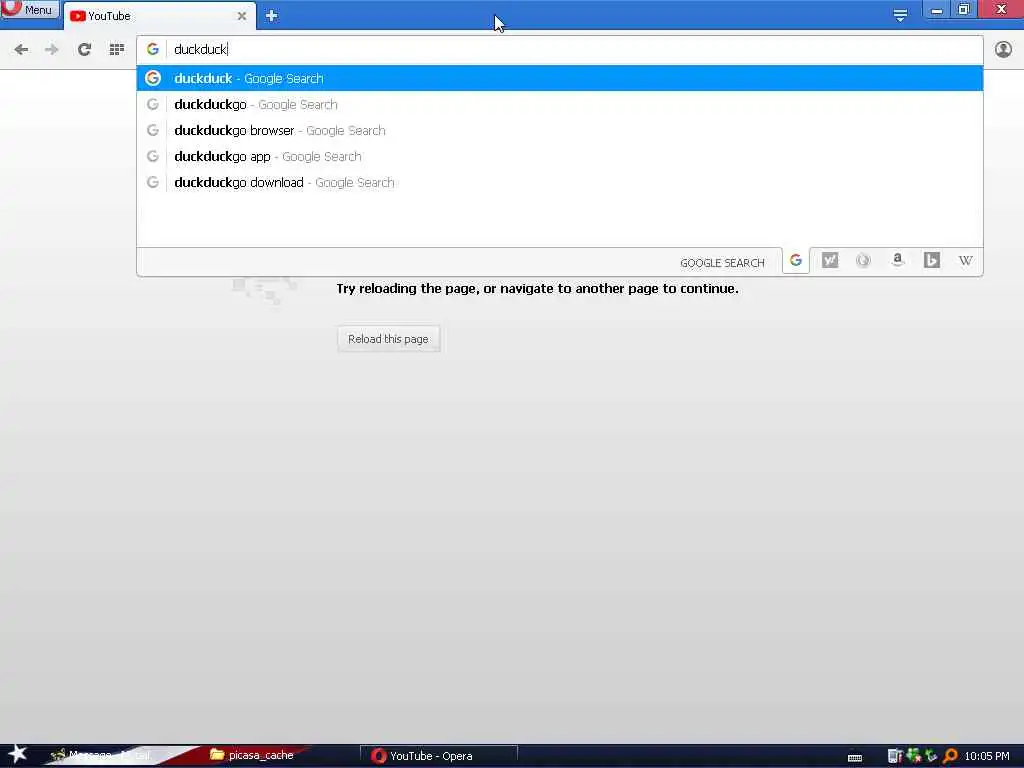Select 'duckduckgo - Google Search' suggestion
This screenshot has height=768, width=1024.
pos(560,104)
